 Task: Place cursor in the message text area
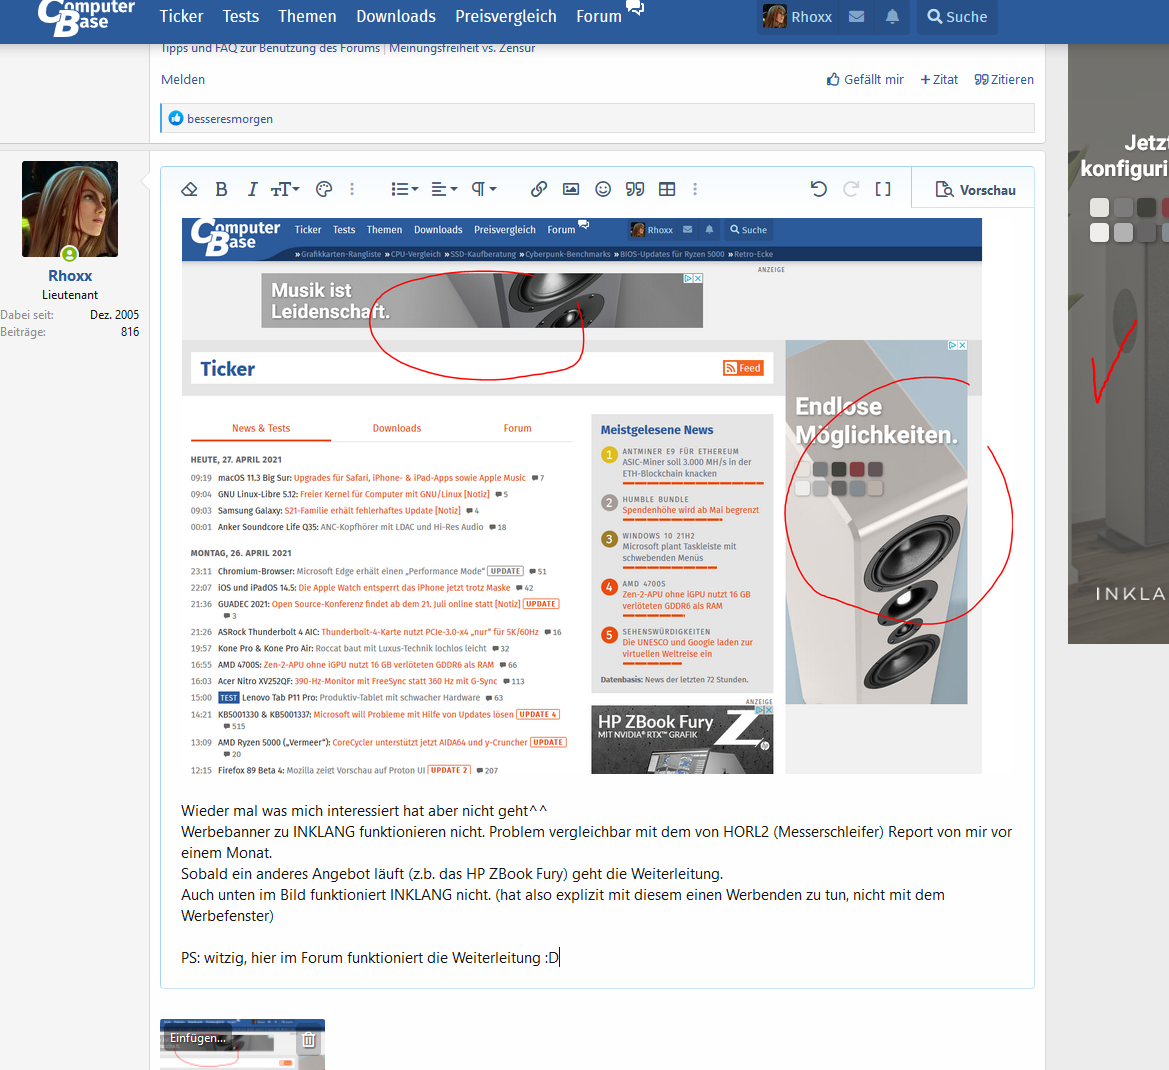click(x=596, y=884)
